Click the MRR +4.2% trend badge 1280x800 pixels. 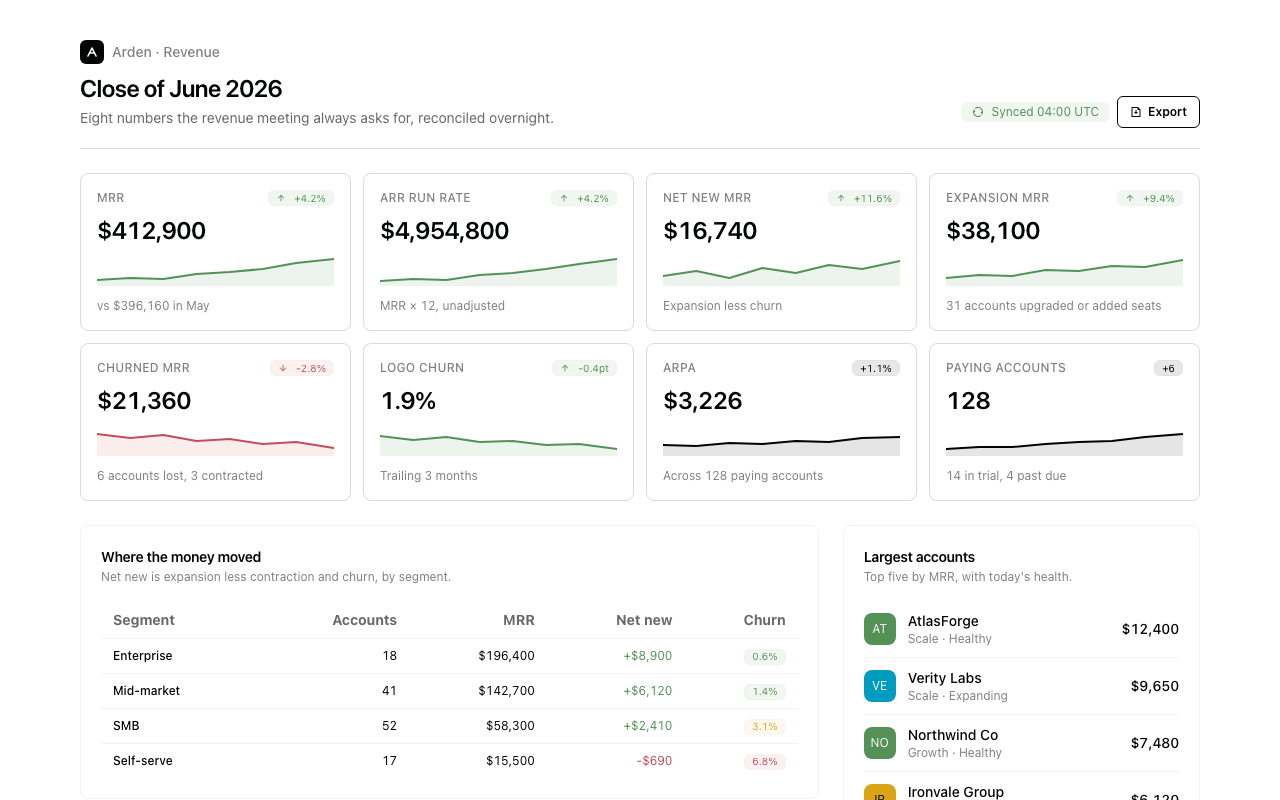[x=301, y=198]
